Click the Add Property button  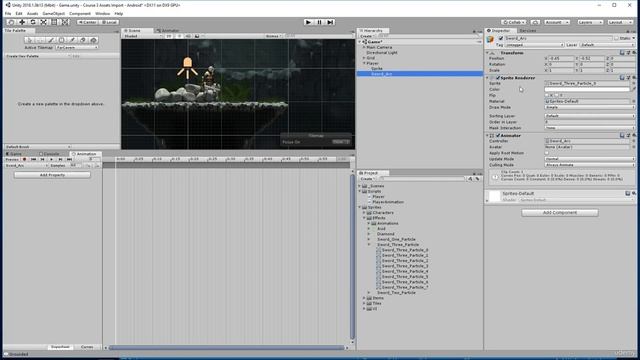[x=52, y=175]
